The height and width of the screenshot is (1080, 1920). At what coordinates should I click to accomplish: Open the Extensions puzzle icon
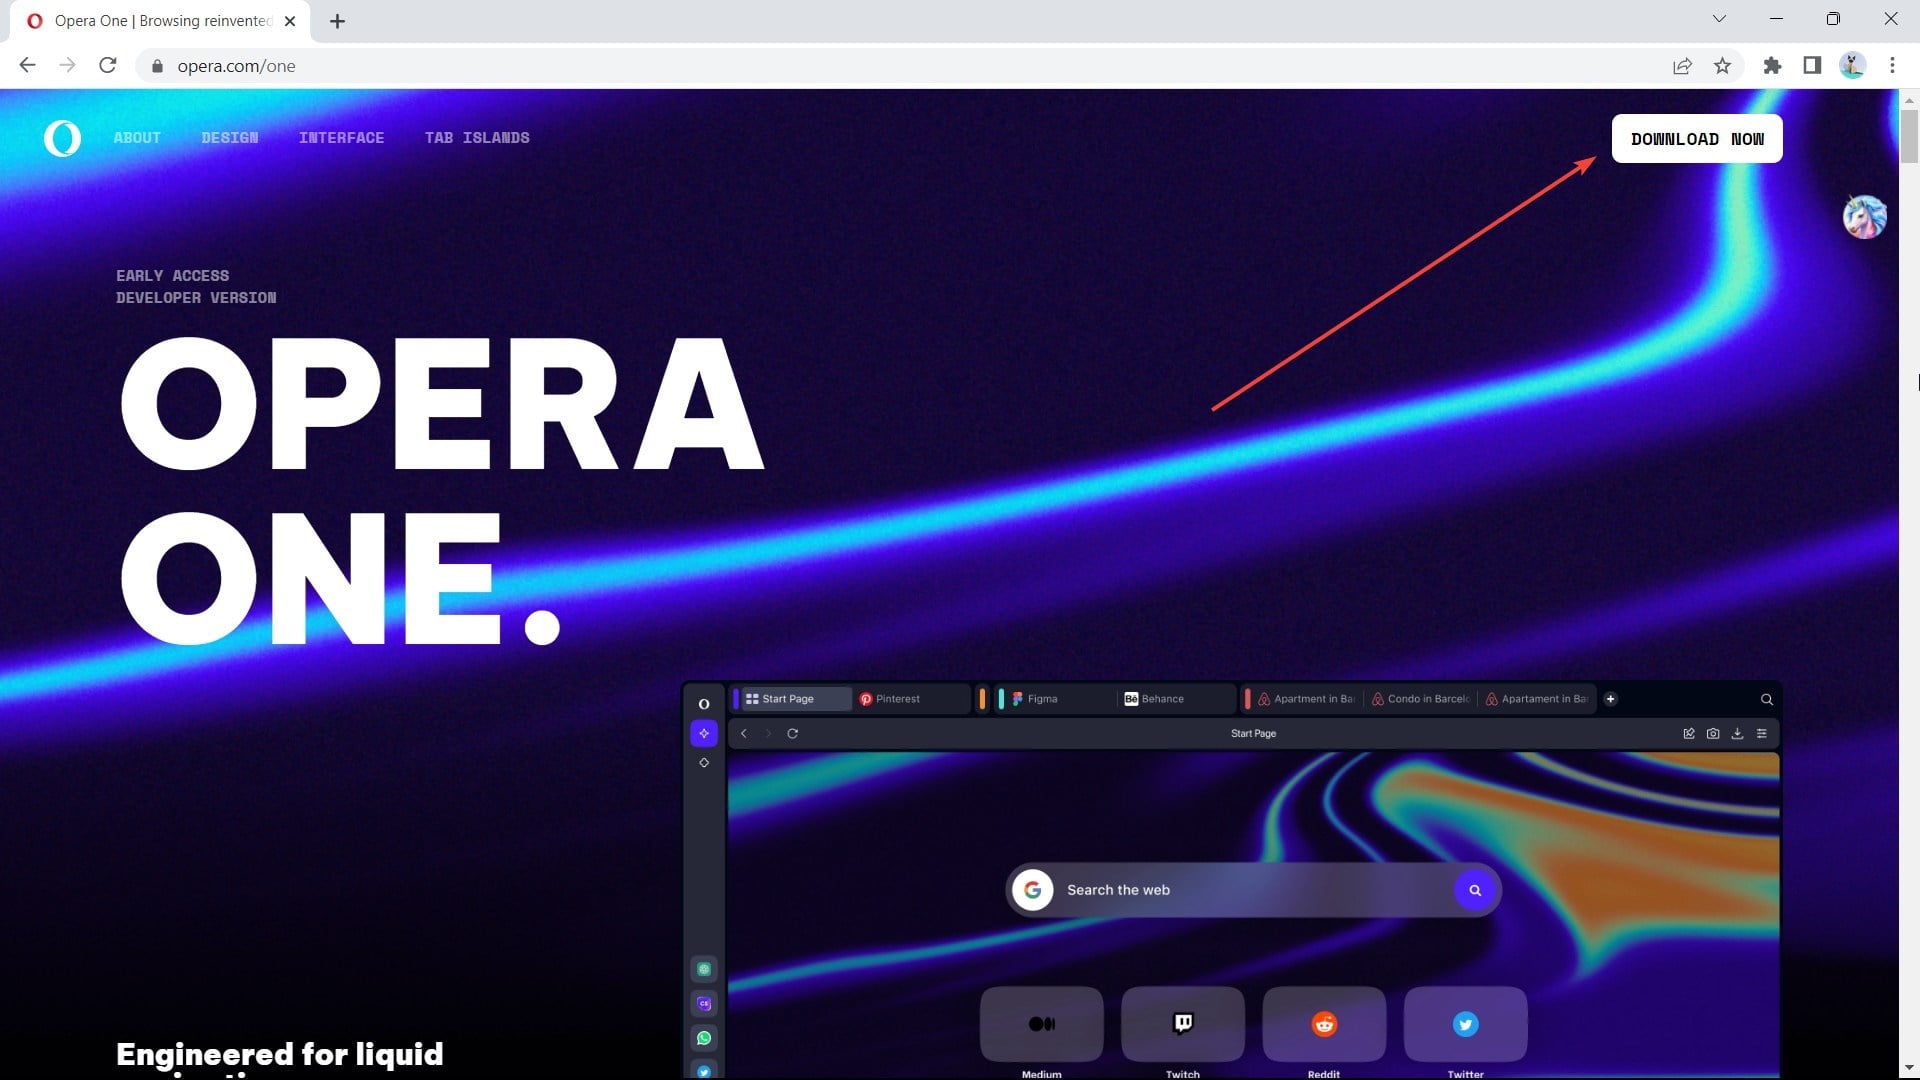[x=1772, y=66]
